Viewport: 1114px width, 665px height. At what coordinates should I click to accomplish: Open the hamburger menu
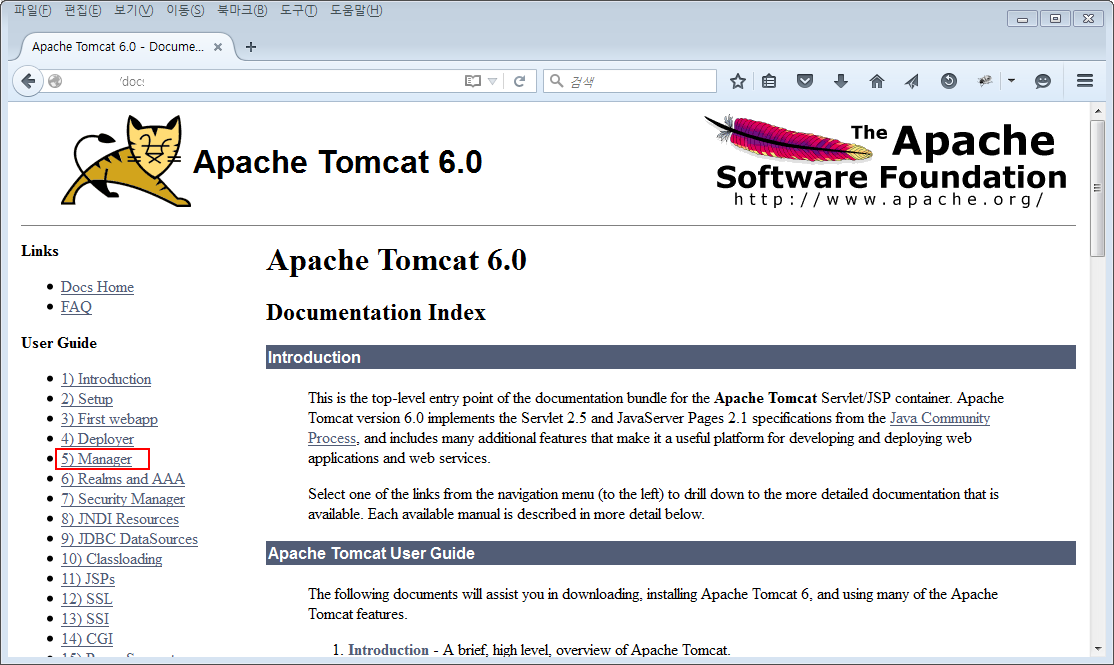pos(1084,81)
